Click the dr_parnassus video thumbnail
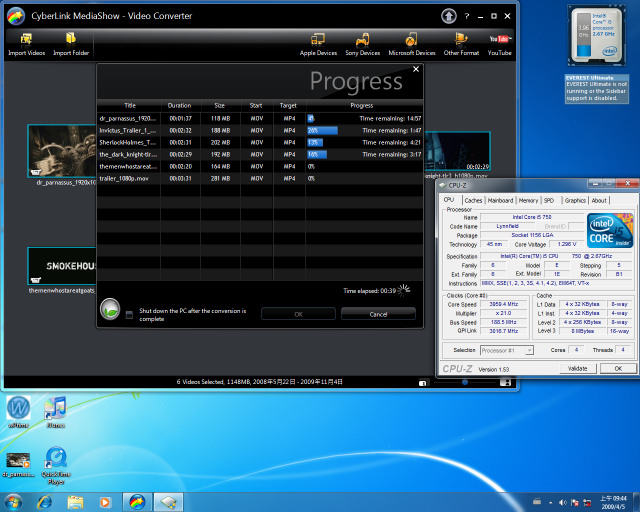Viewport: 640px width, 512px height. [62, 151]
